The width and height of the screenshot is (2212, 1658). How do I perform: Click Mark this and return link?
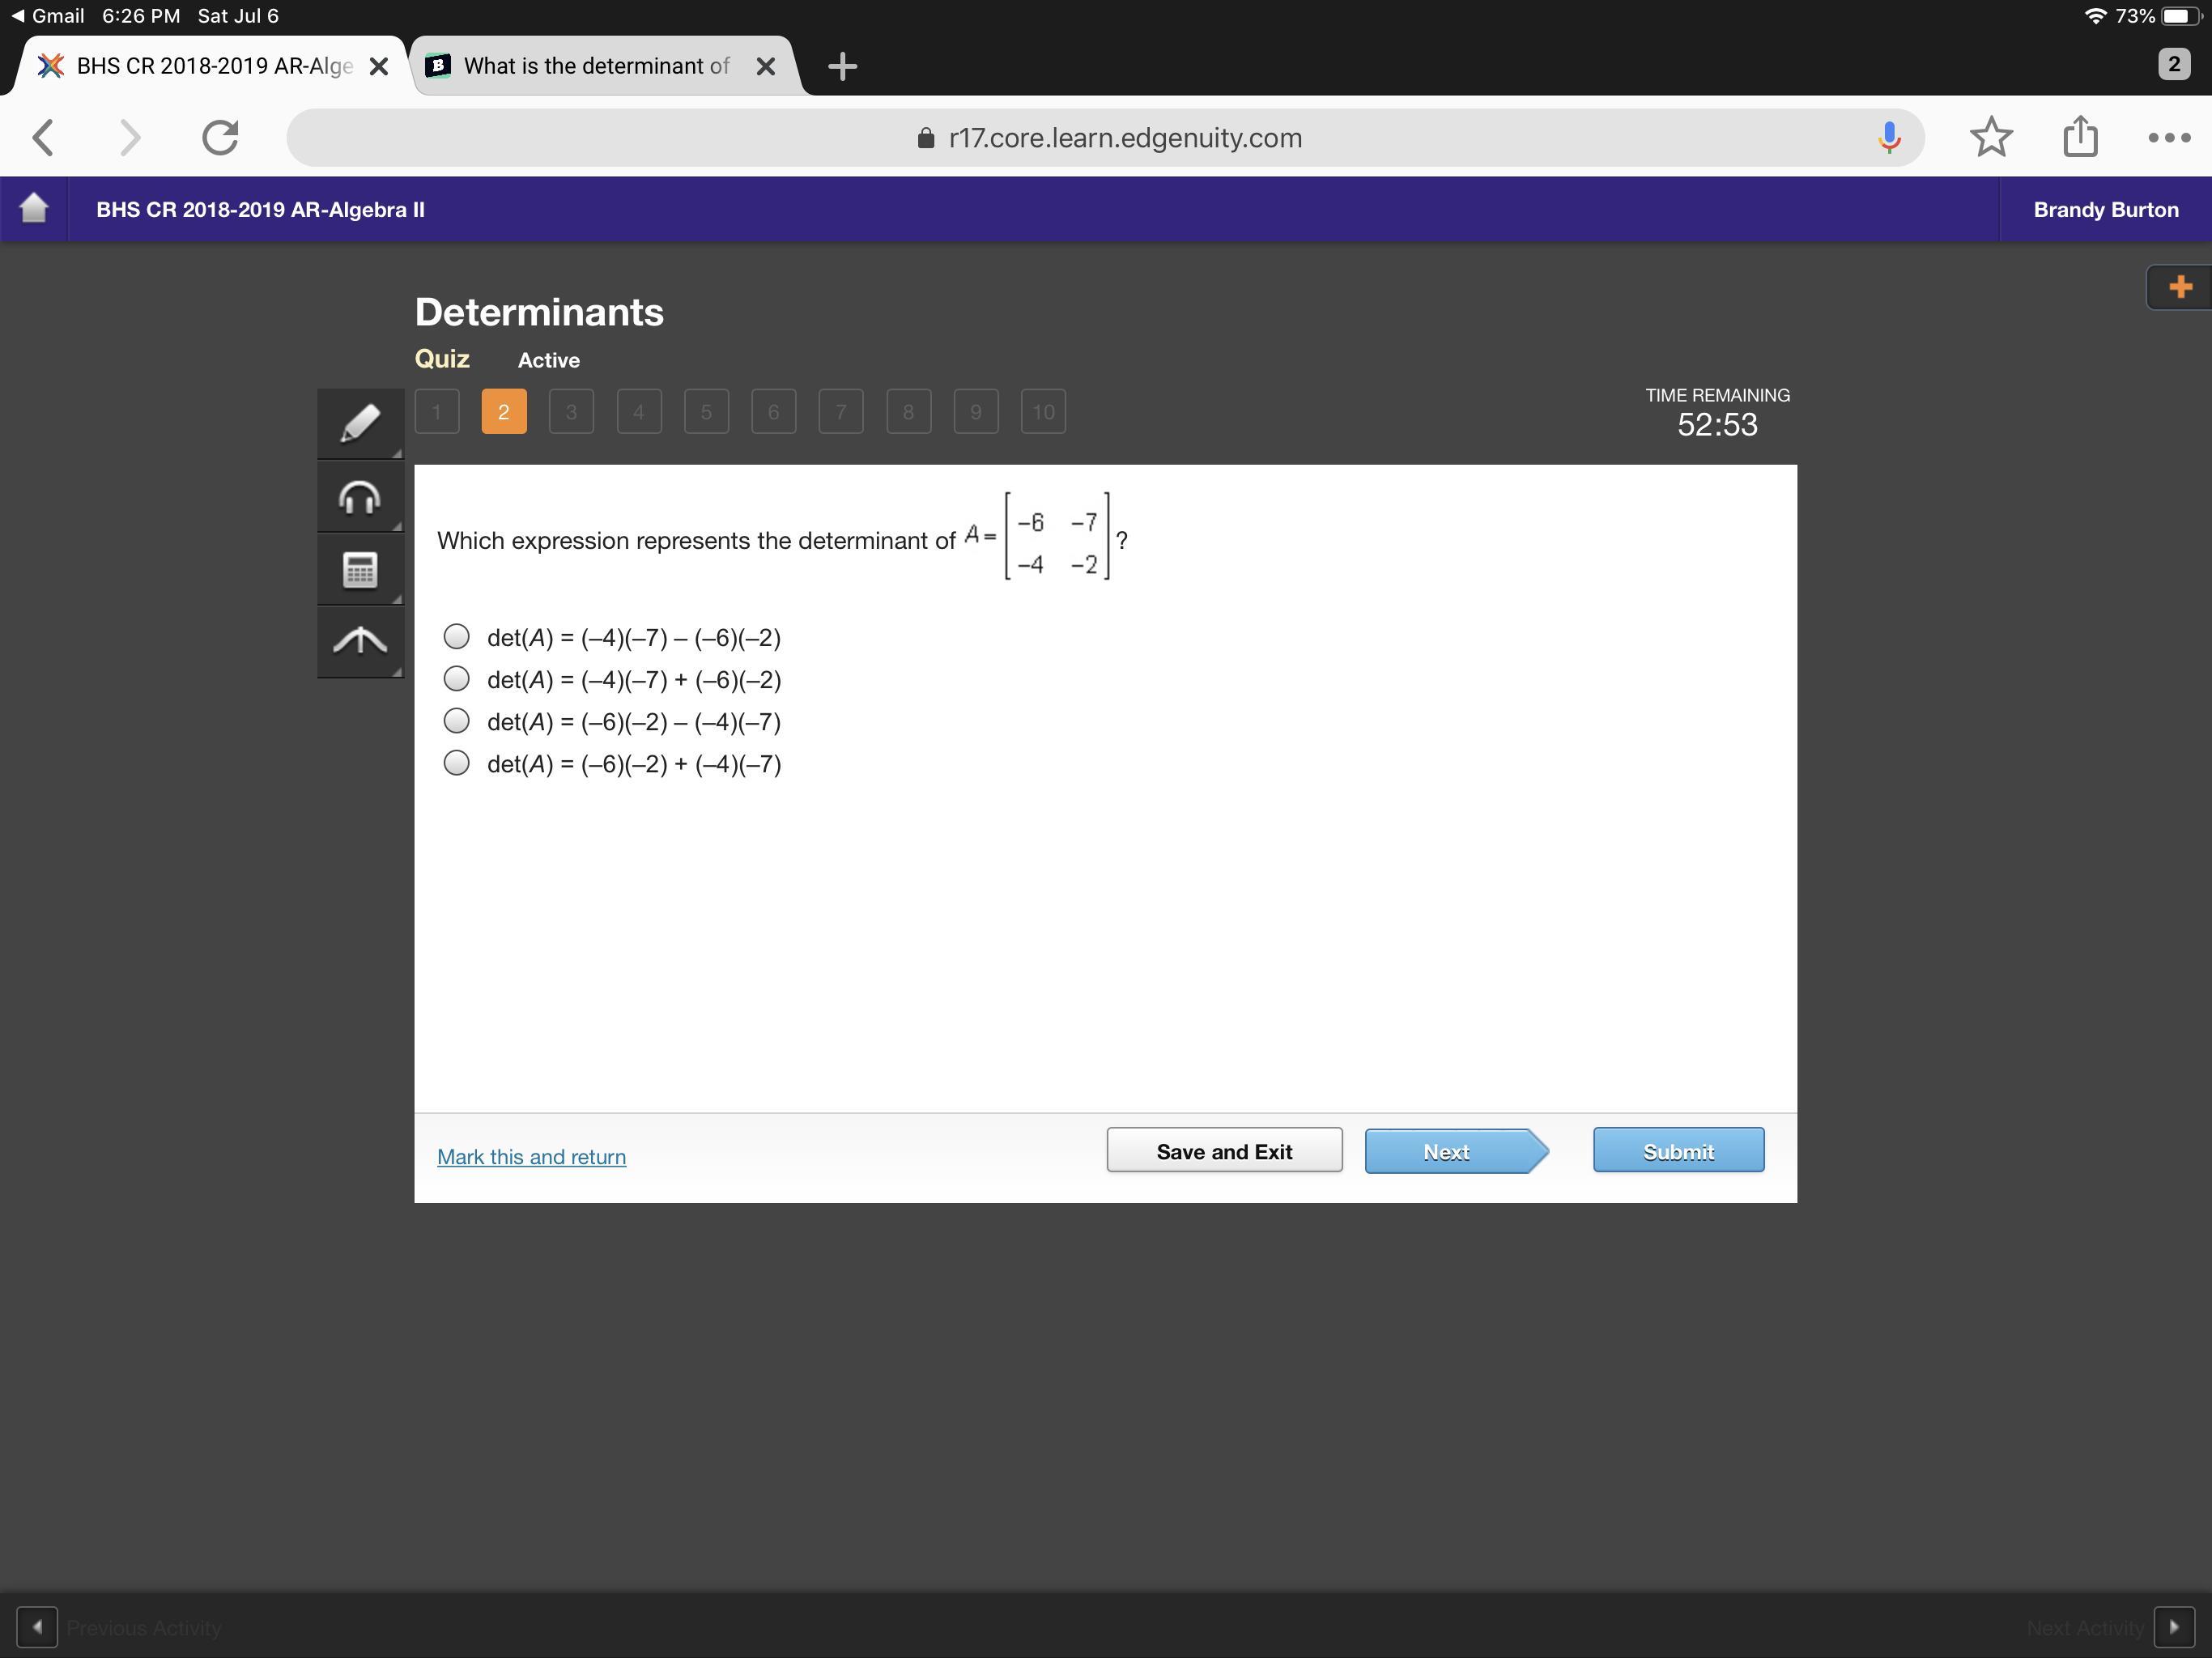tap(531, 1157)
